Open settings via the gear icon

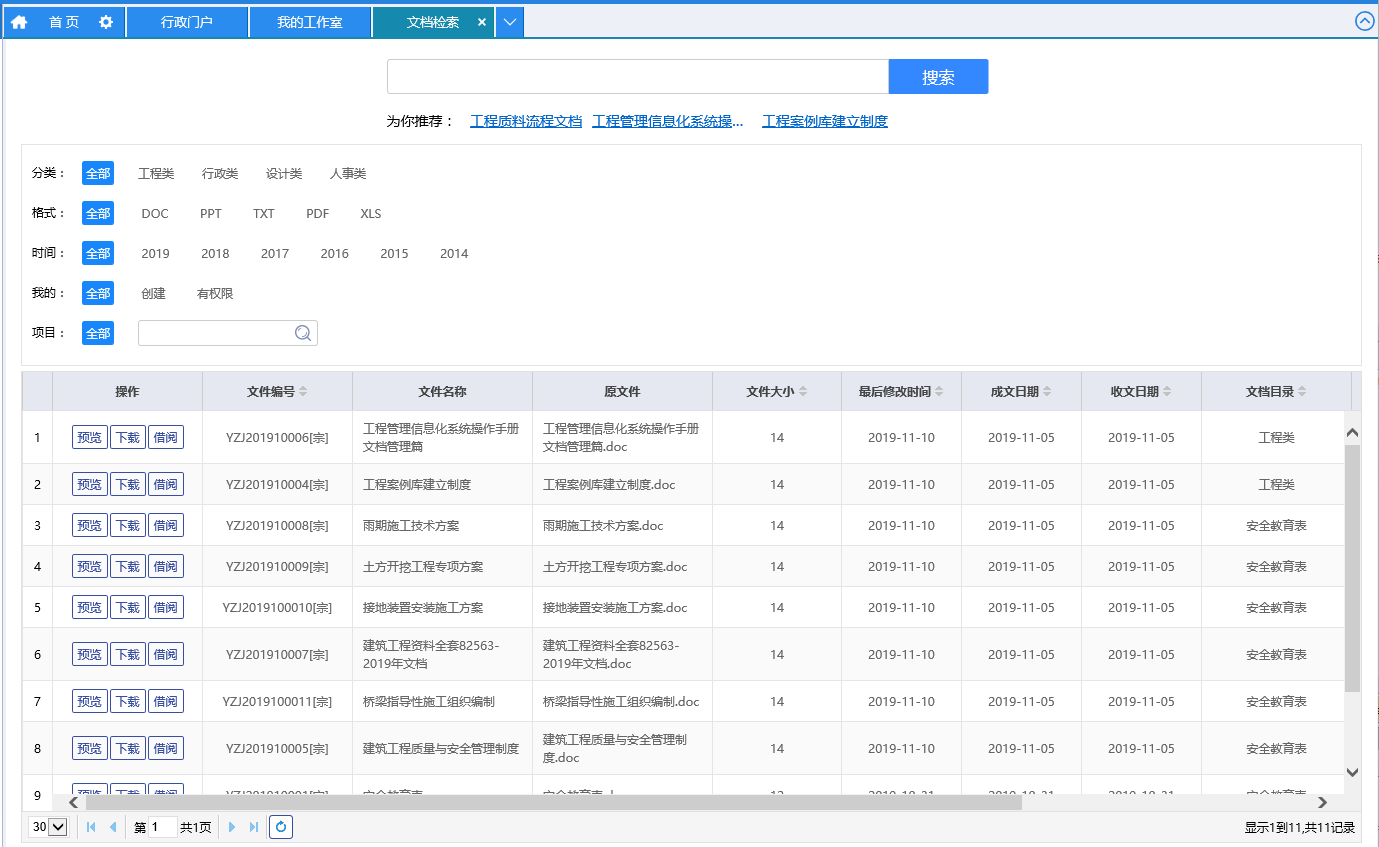106,22
